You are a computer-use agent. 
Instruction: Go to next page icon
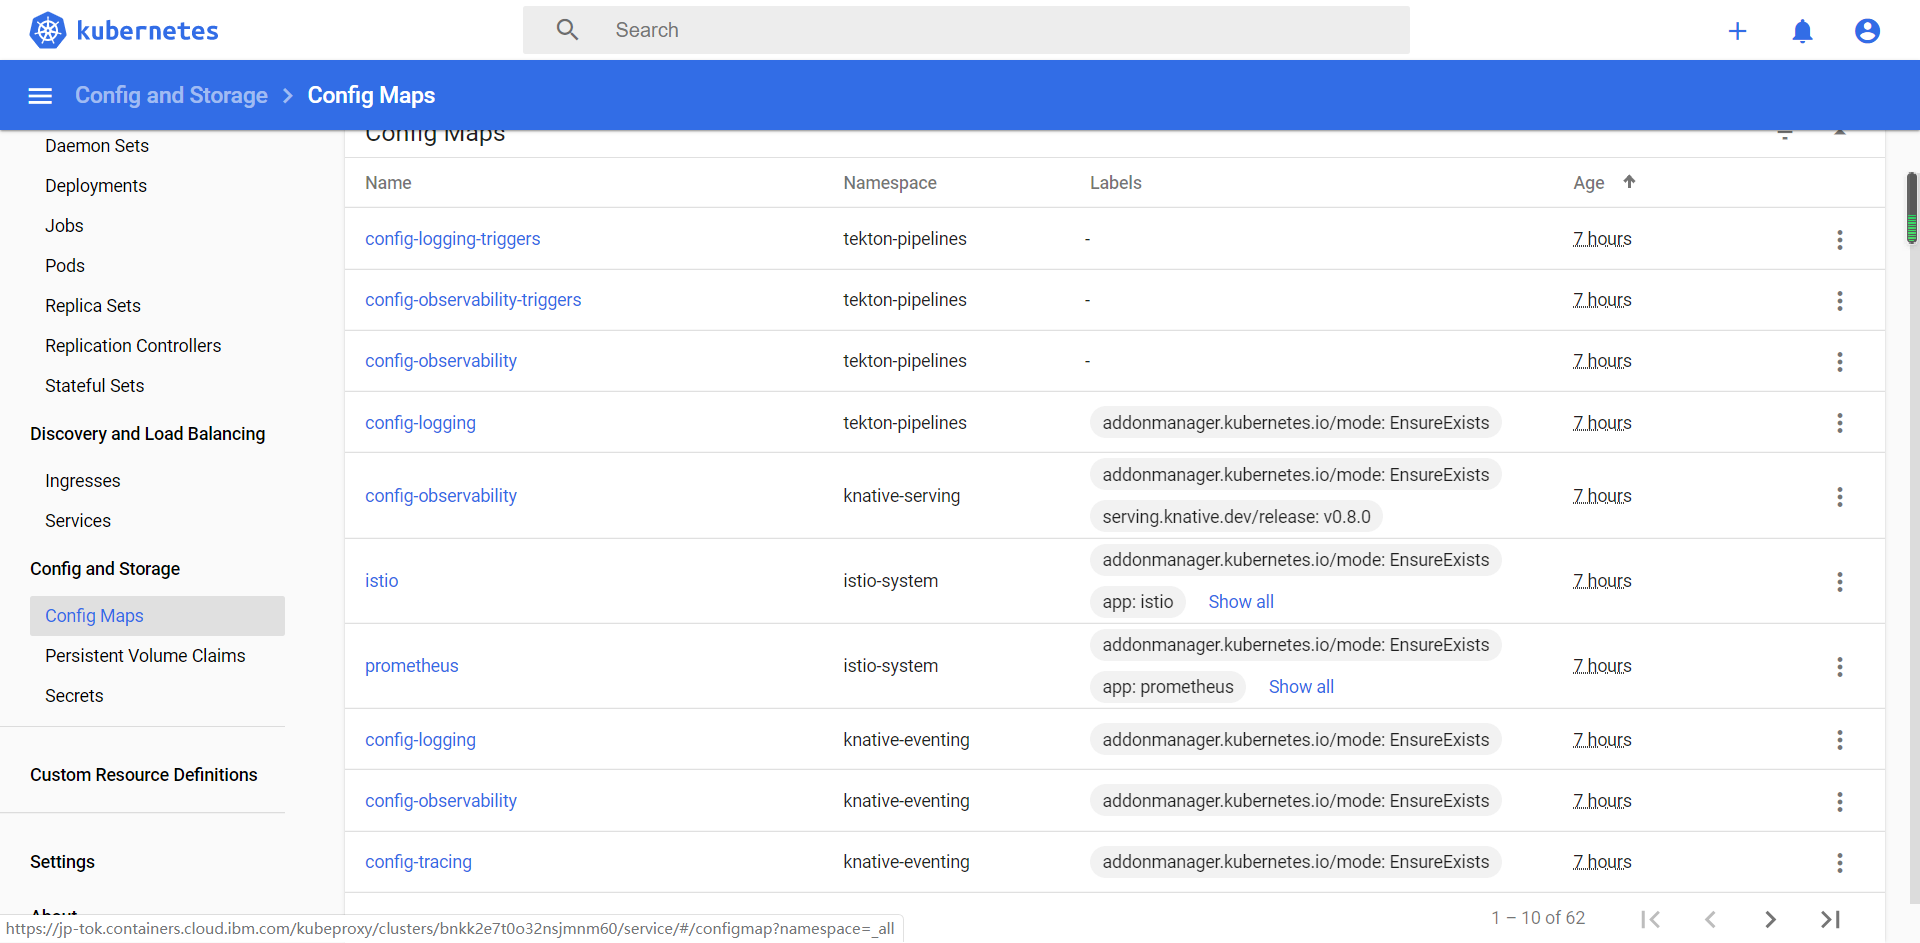coord(1770,919)
